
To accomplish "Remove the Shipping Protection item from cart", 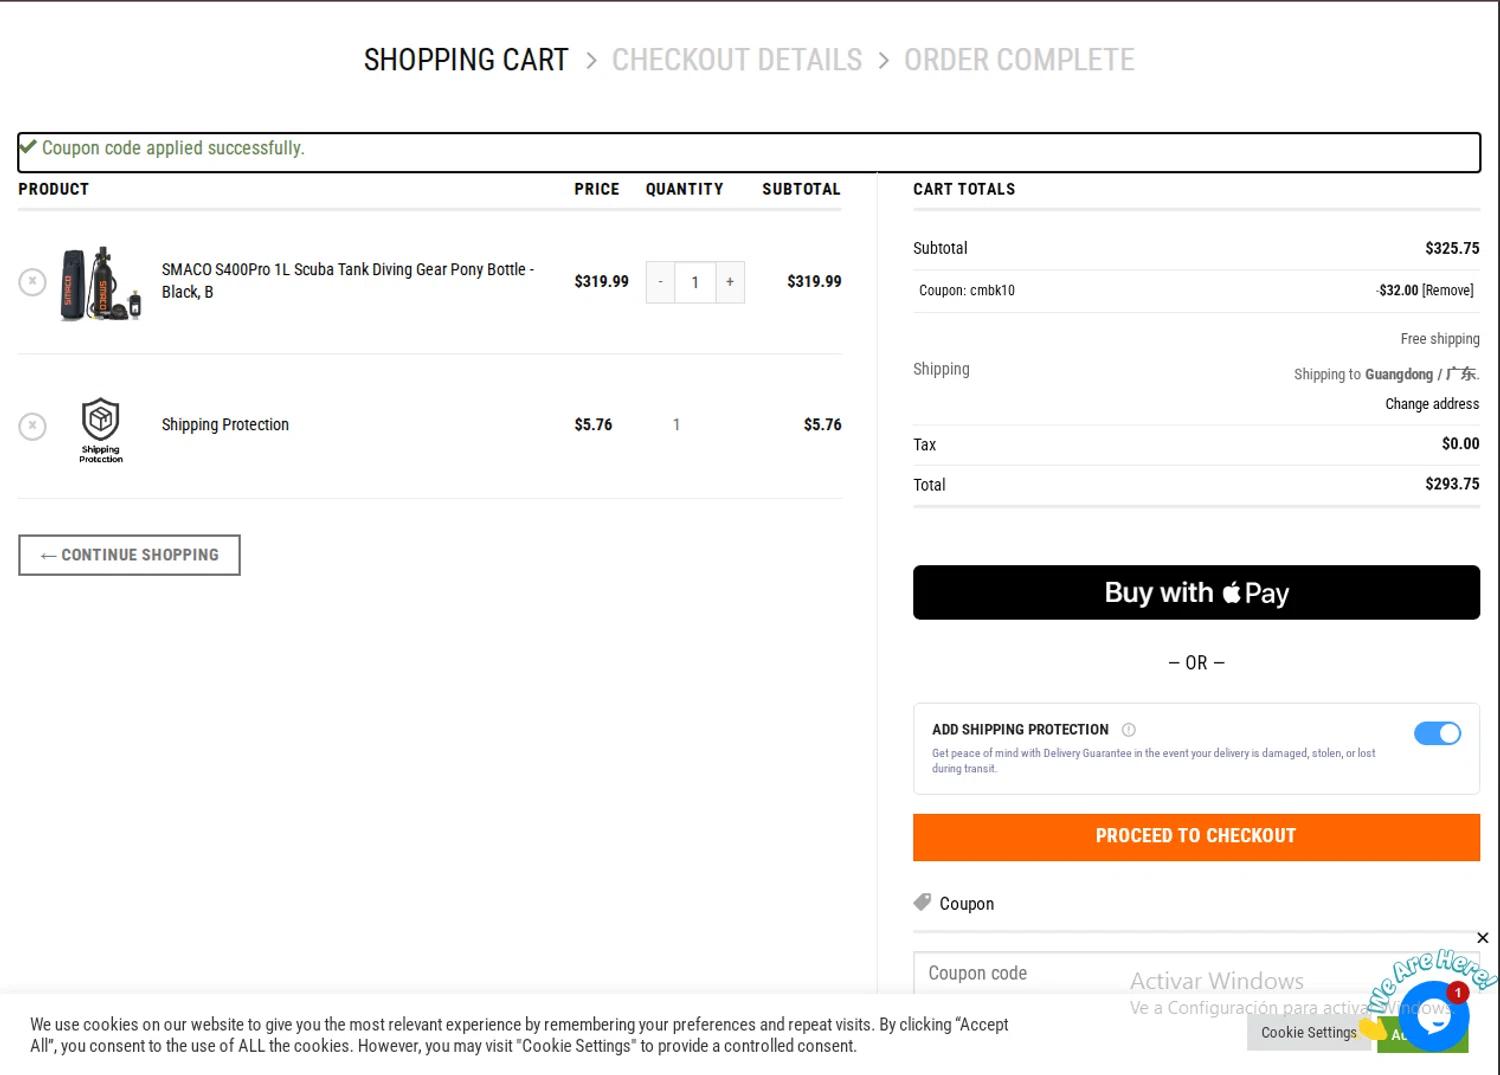I will pyautogui.click(x=32, y=427).
